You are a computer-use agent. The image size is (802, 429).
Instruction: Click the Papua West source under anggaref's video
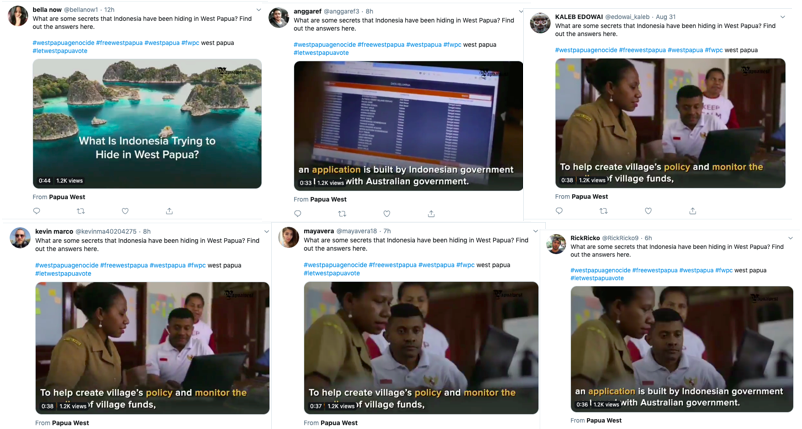(328, 199)
